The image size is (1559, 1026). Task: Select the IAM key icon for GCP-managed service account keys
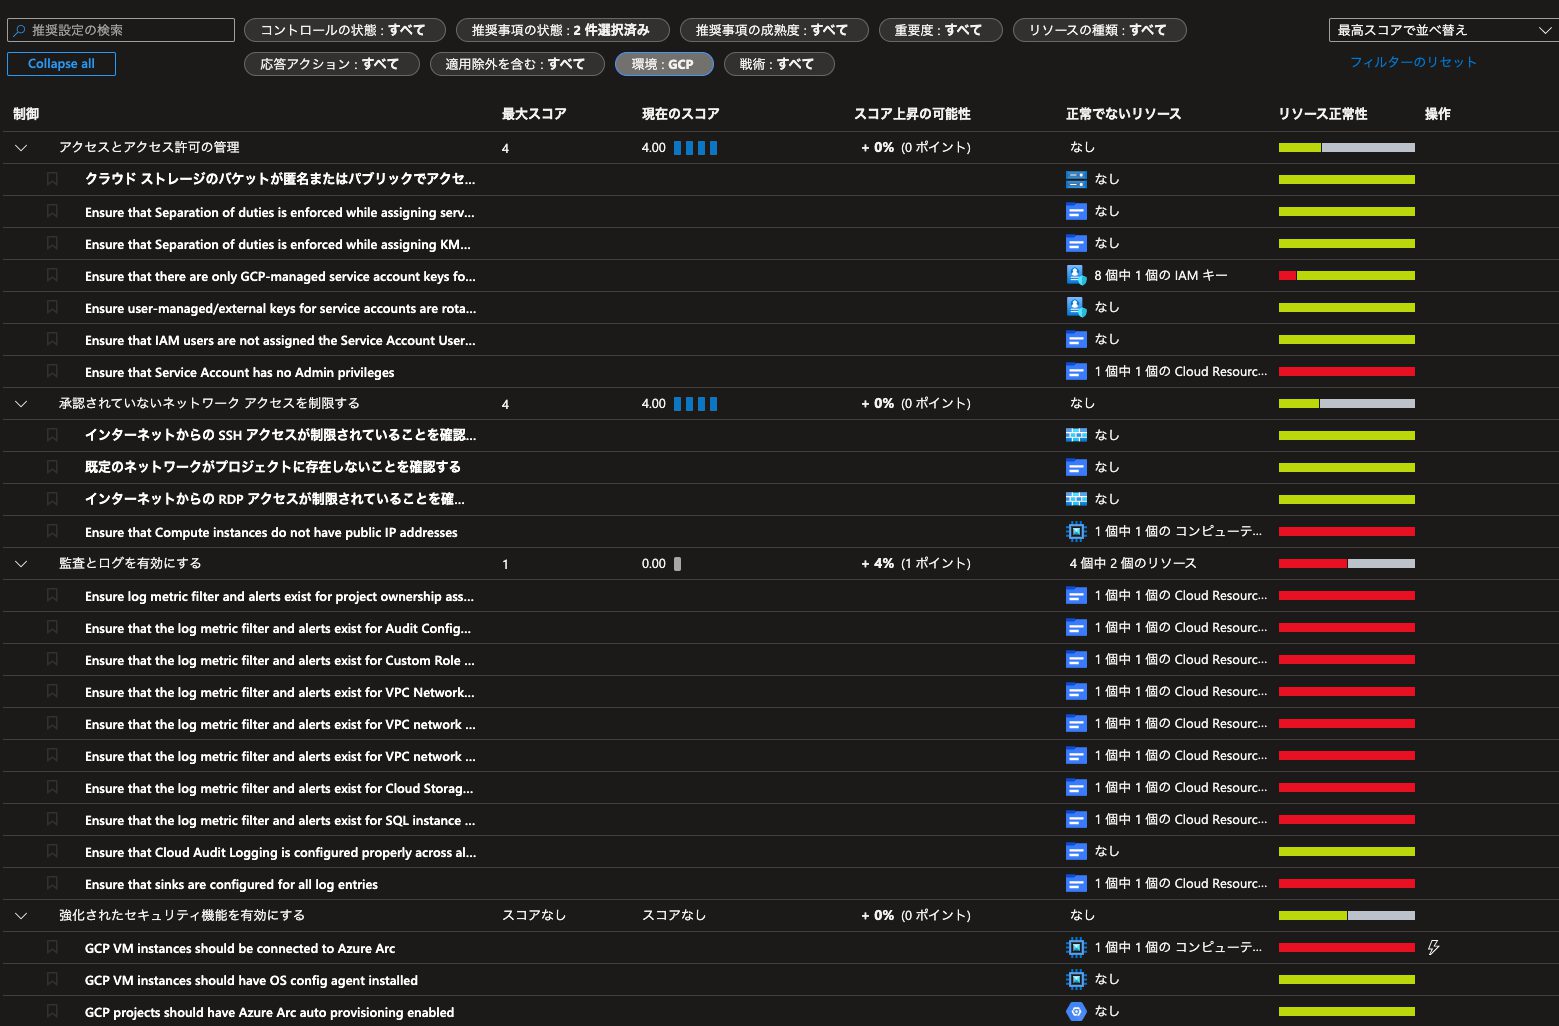click(1076, 275)
